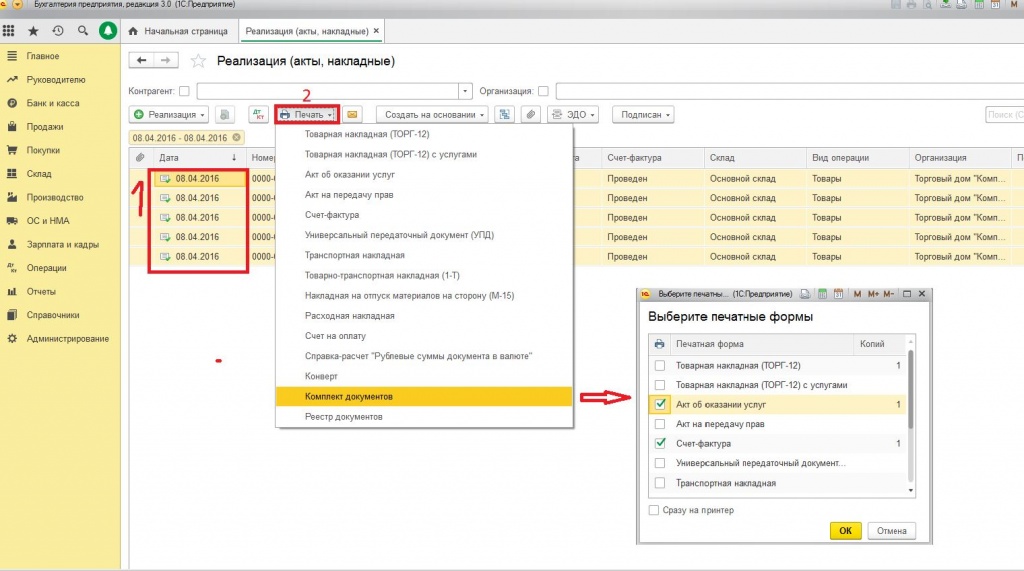Viewport: 1024px width, 571px height.
Task: Uncheck the Счет-фактура checkbox in the dialog
Action: tap(660, 444)
